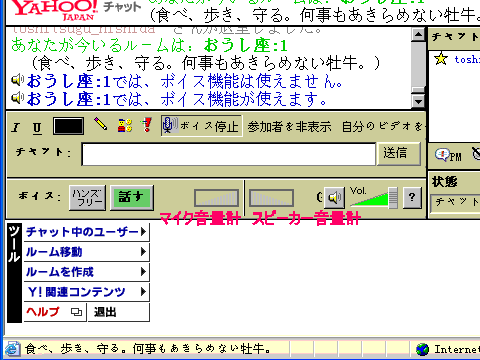Mute the speaker icon button
480x360 pixels.
pyautogui.click(x=334, y=198)
